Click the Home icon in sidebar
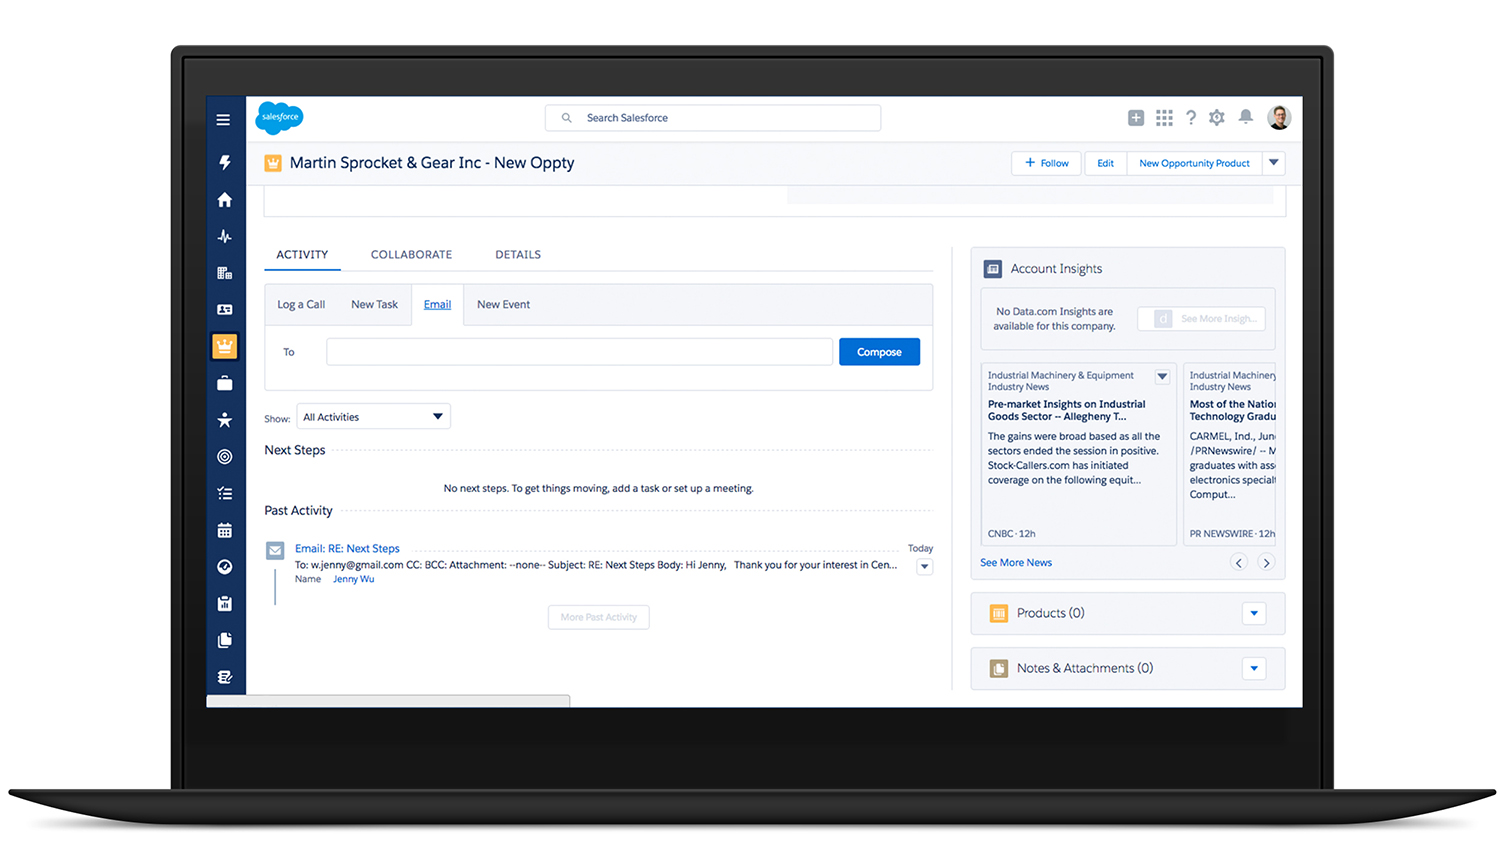The image size is (1500, 844). (x=225, y=200)
